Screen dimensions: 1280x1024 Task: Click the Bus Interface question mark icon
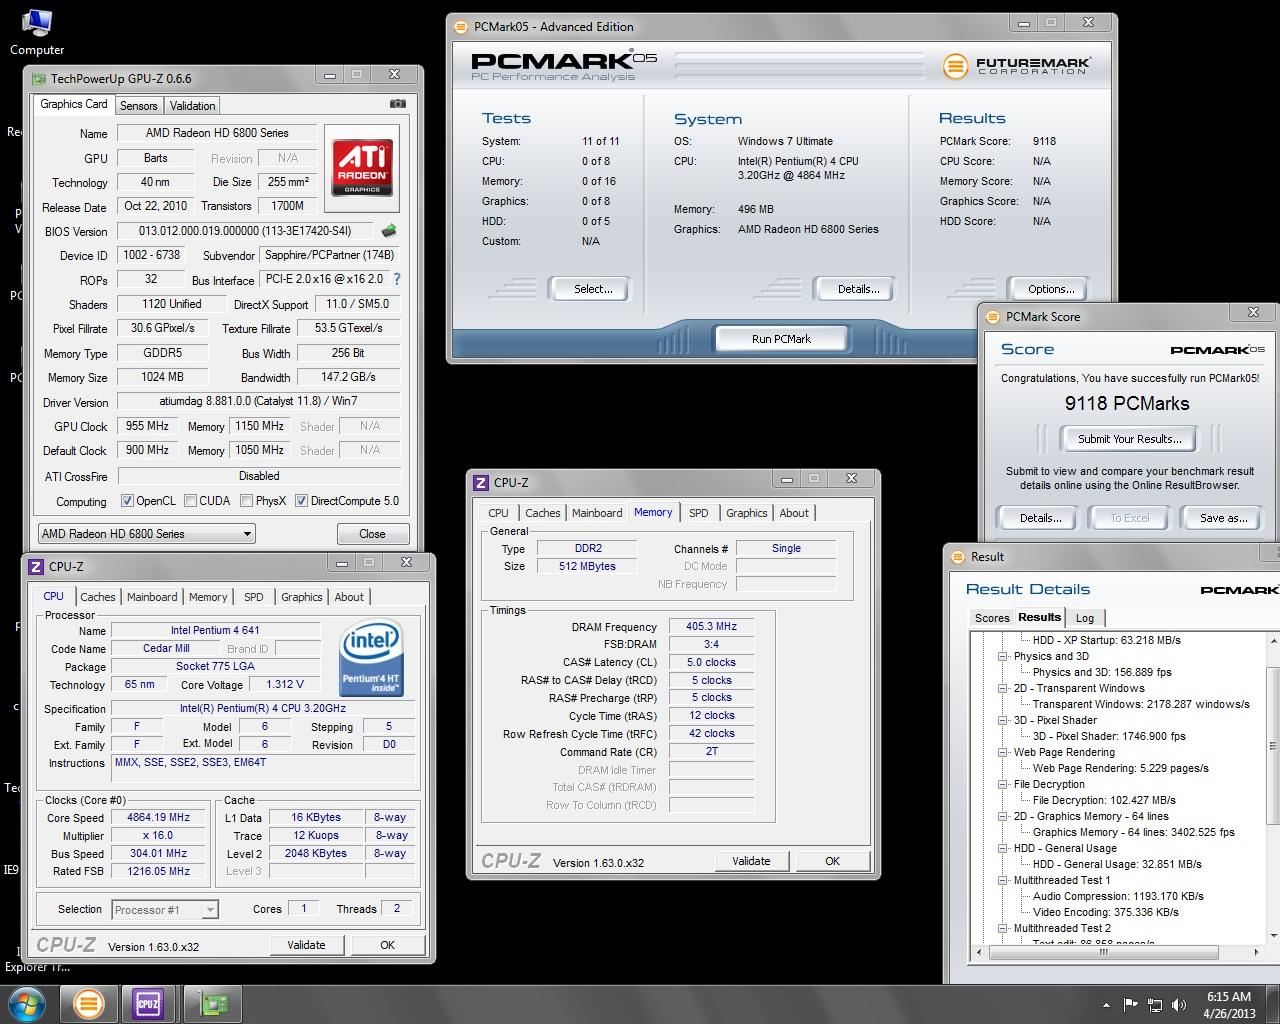tap(397, 280)
